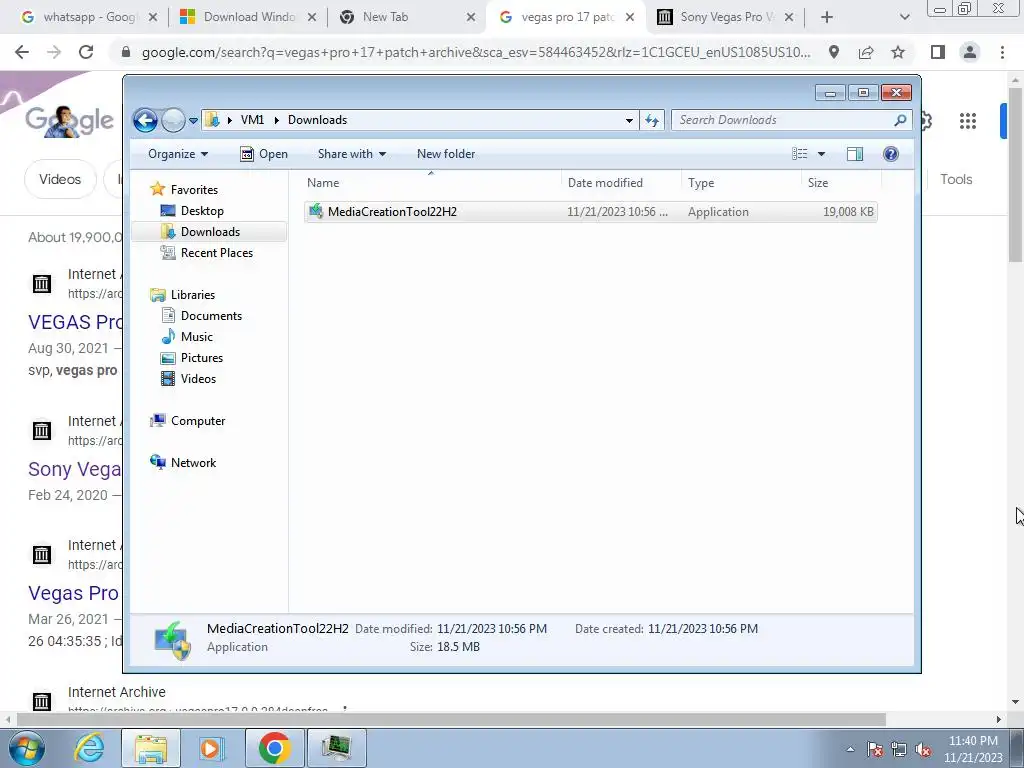Open Chrome's tab search chevron
The image size is (1024, 768).
tap(904, 18)
